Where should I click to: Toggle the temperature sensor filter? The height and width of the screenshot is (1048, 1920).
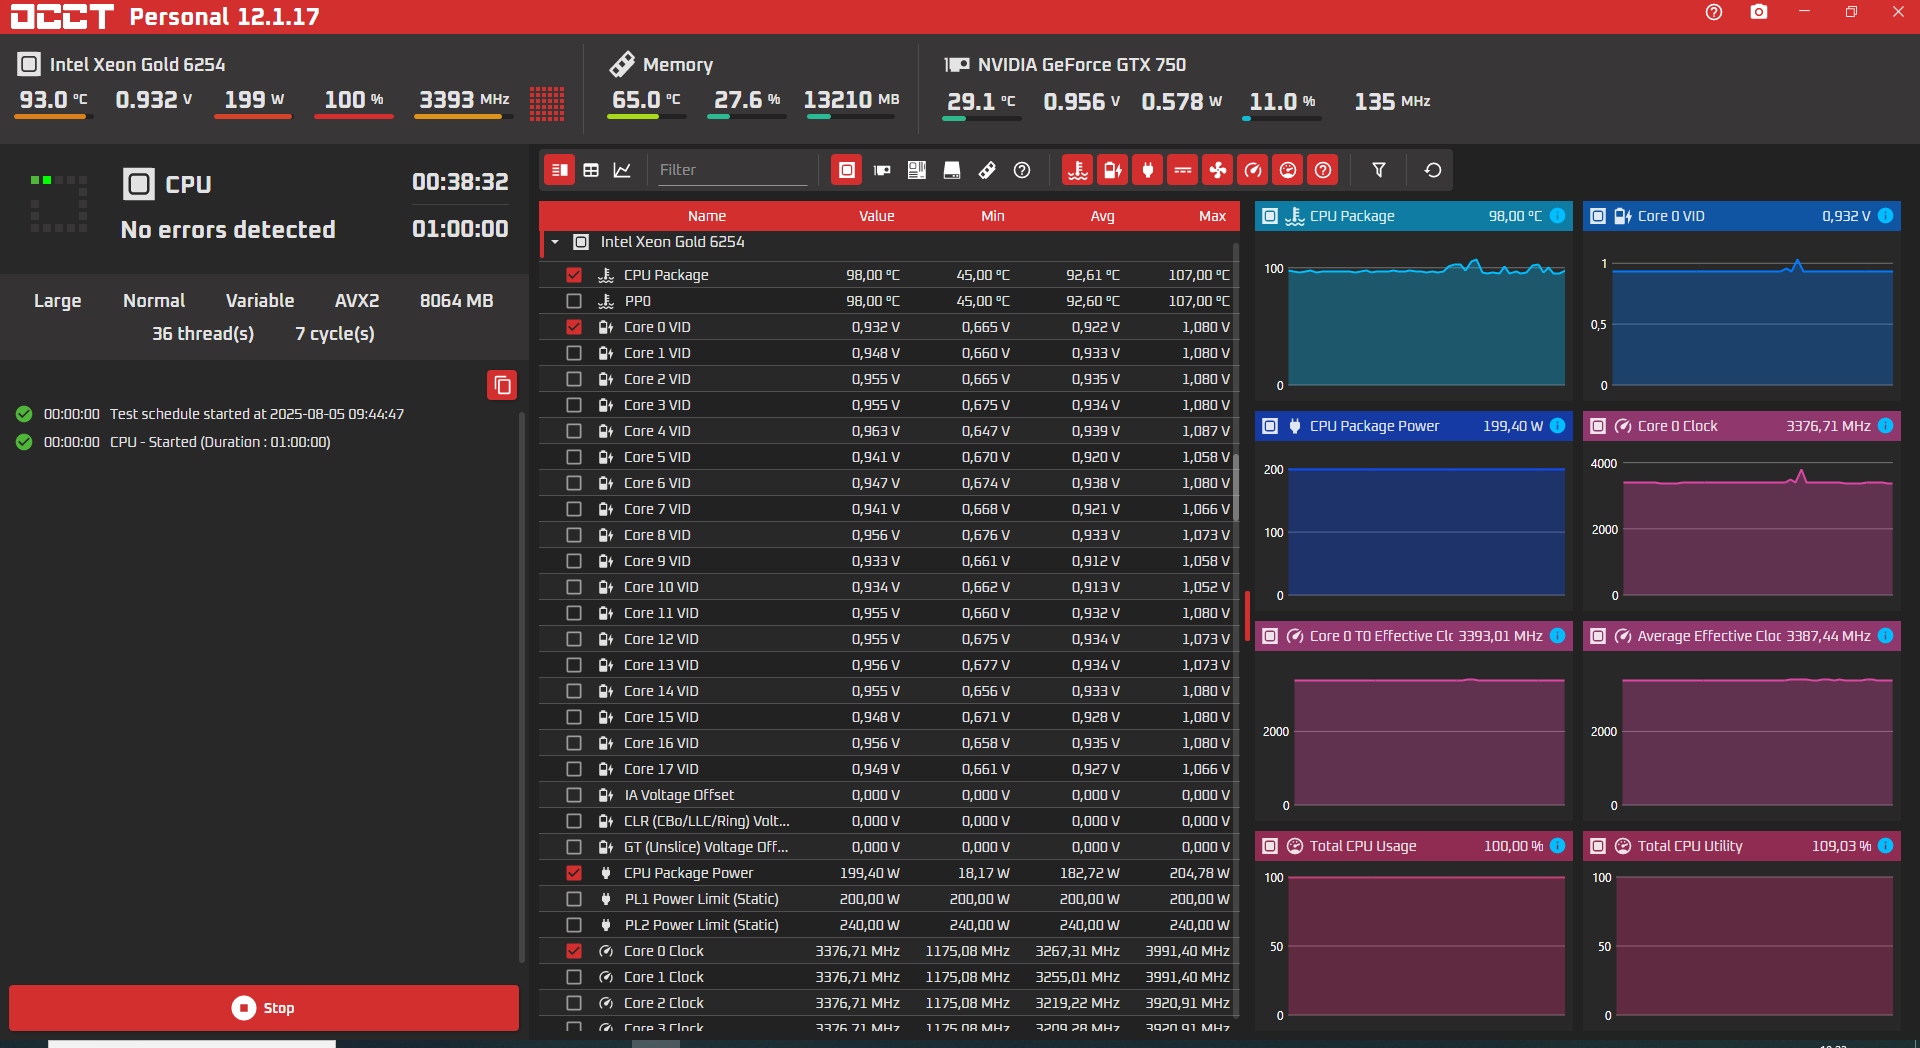point(1077,170)
